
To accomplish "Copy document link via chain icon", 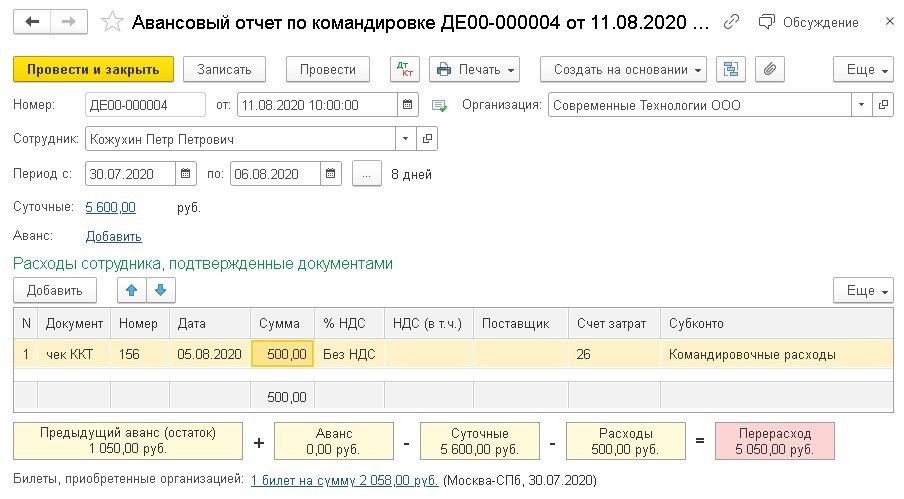I will click(x=733, y=21).
